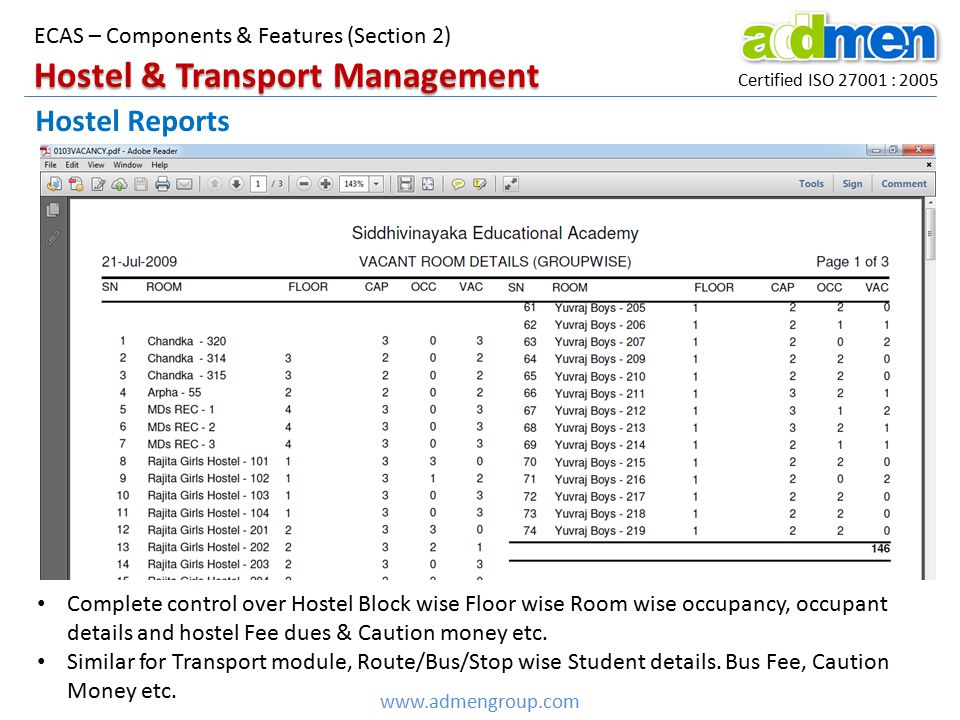Click the 143% zoom value field
This screenshot has width=960, height=720.
pos(354,184)
